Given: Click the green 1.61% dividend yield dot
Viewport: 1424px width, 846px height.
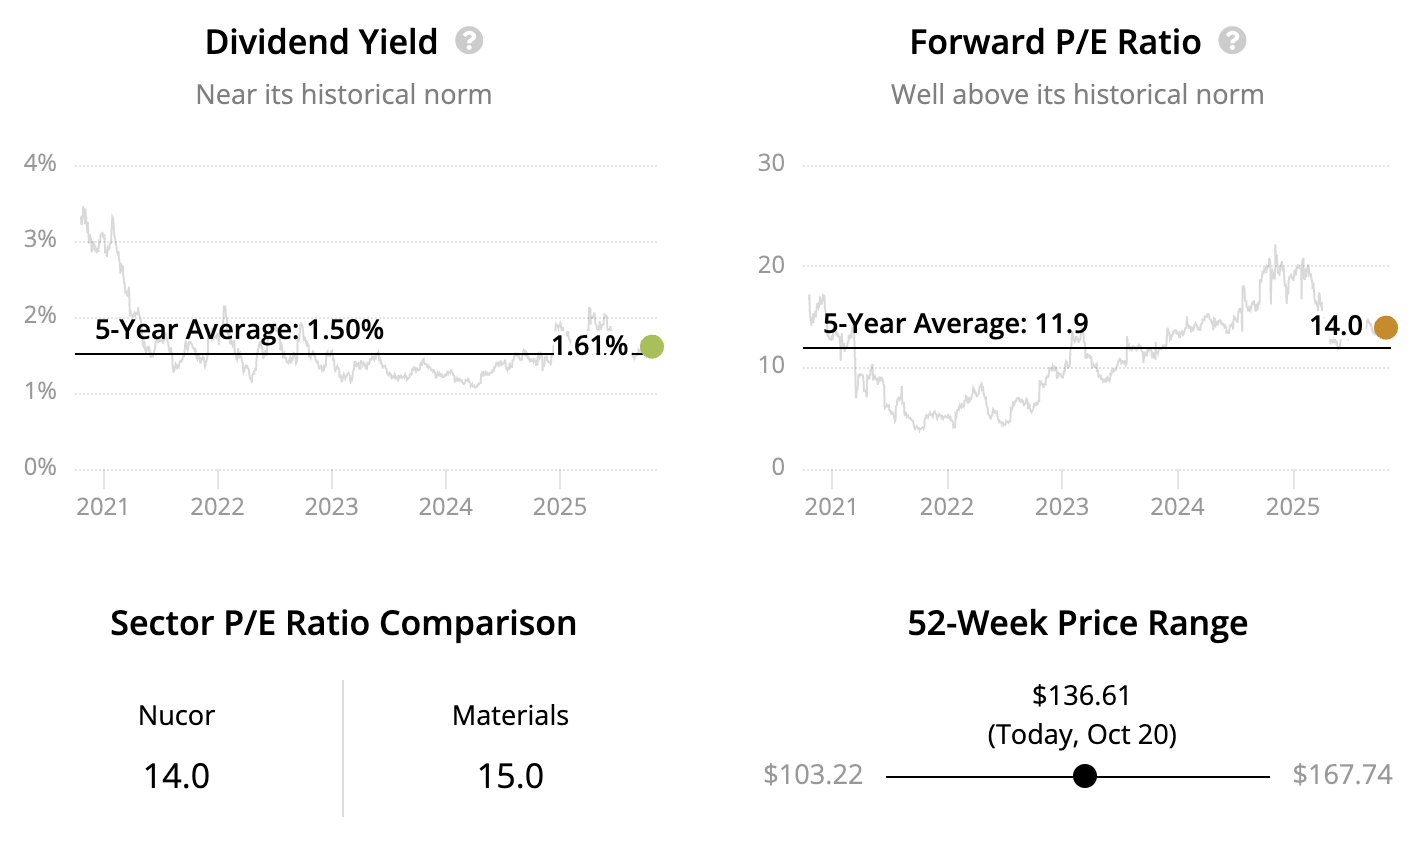Looking at the screenshot, I should pos(651,347).
